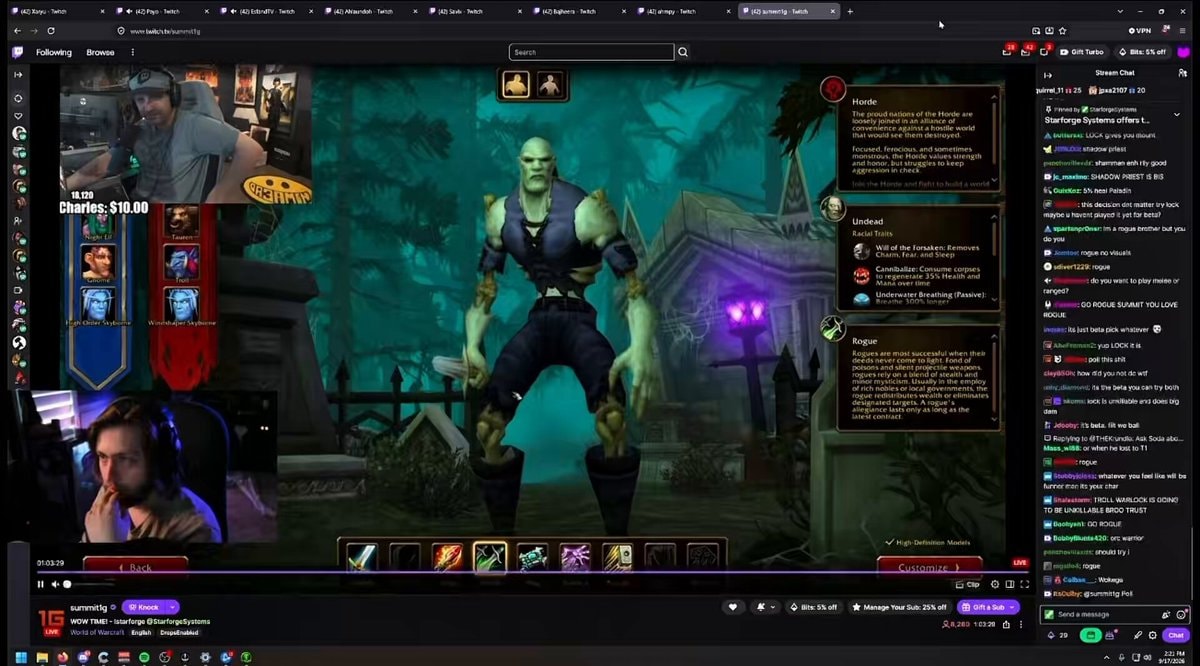Select the female body type icon

pos(549,85)
